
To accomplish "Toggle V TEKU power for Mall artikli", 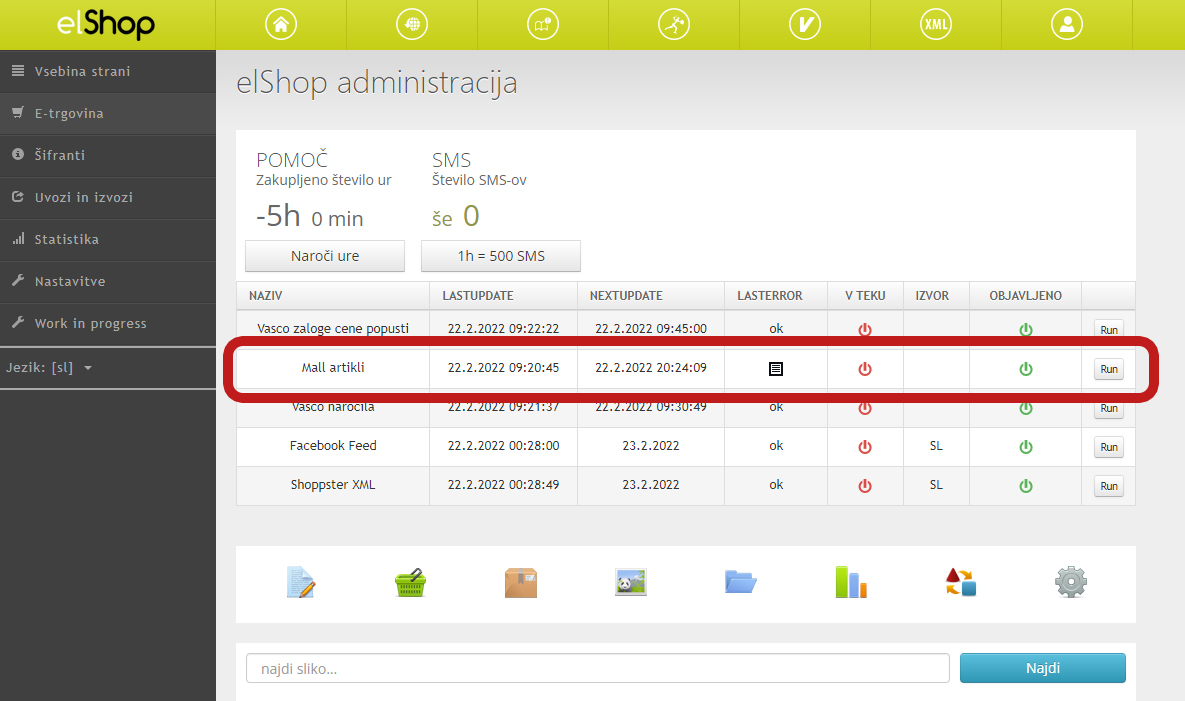I will pyautogui.click(x=865, y=369).
